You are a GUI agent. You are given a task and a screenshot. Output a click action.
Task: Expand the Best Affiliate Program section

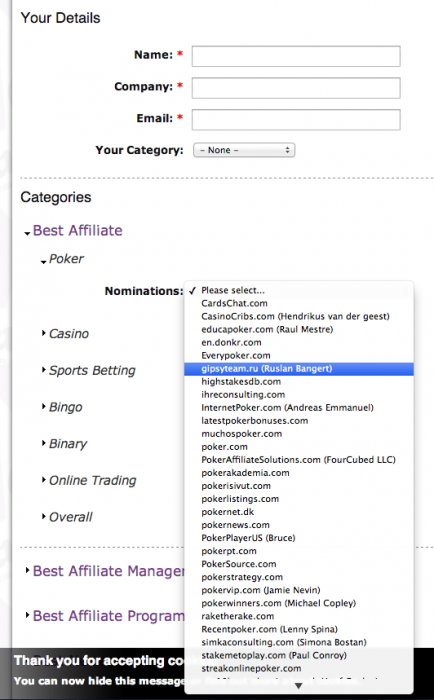pos(105,616)
